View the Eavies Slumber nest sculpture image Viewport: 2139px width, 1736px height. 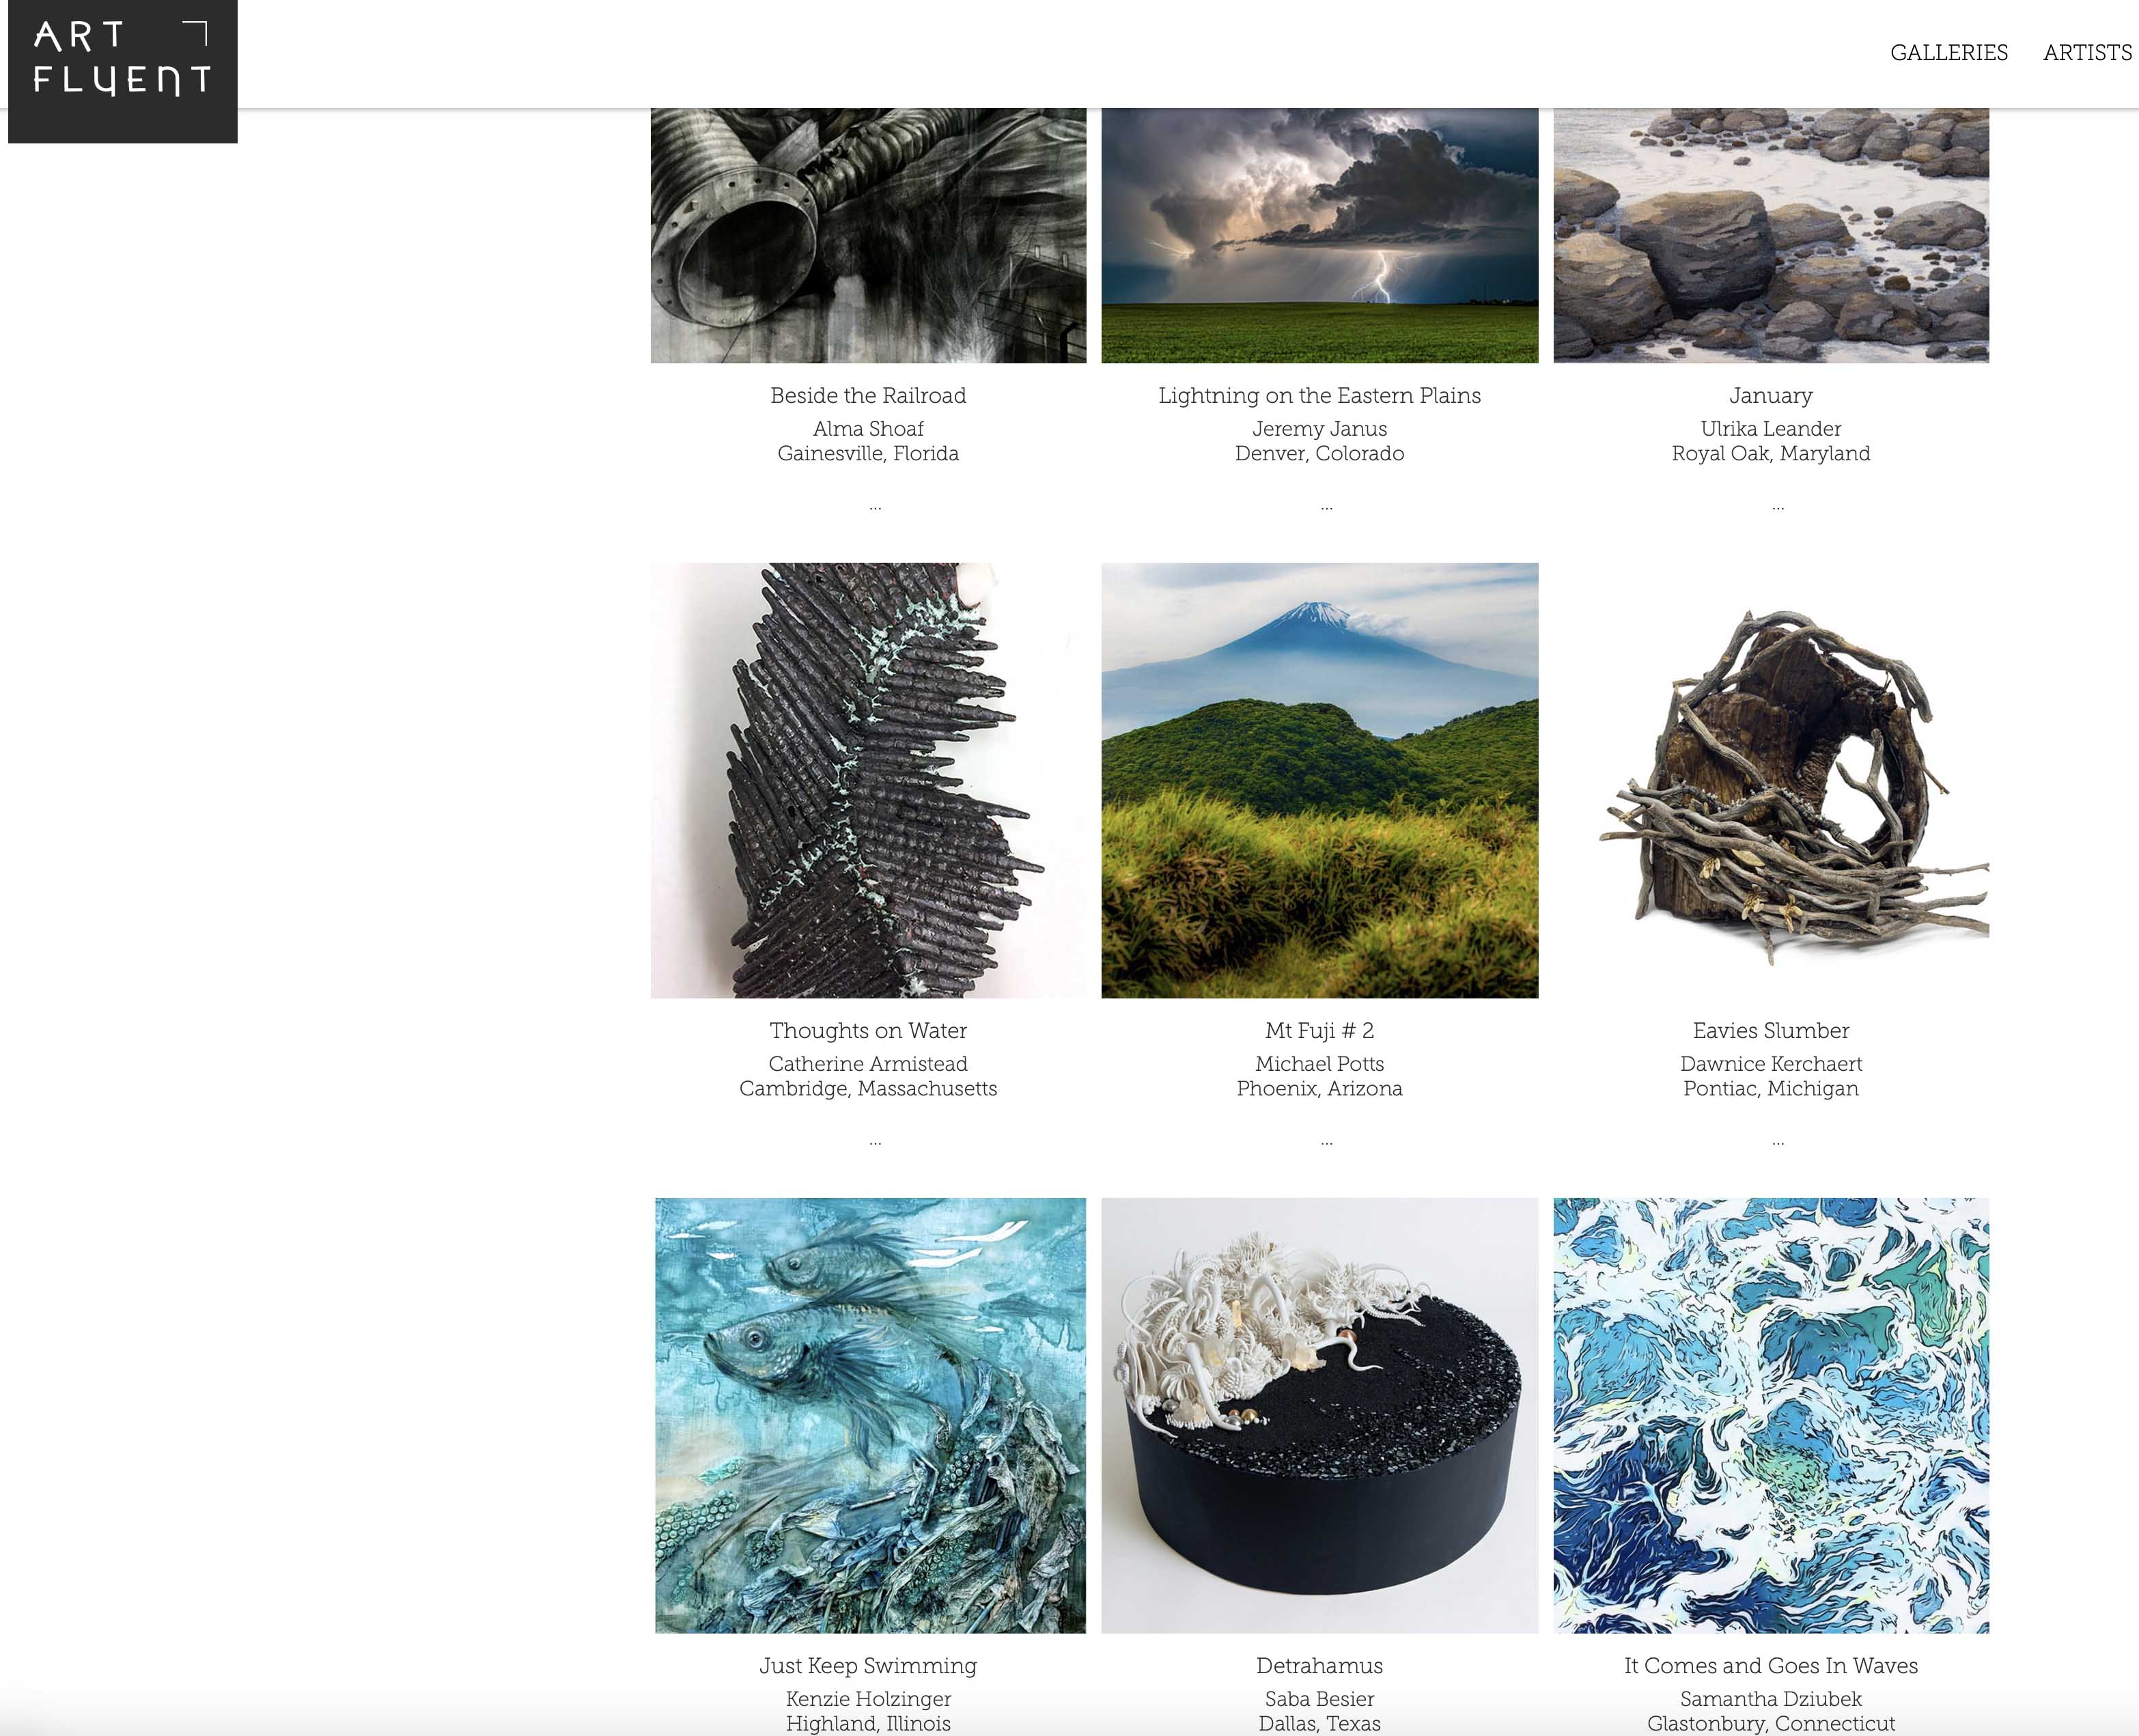point(1770,780)
